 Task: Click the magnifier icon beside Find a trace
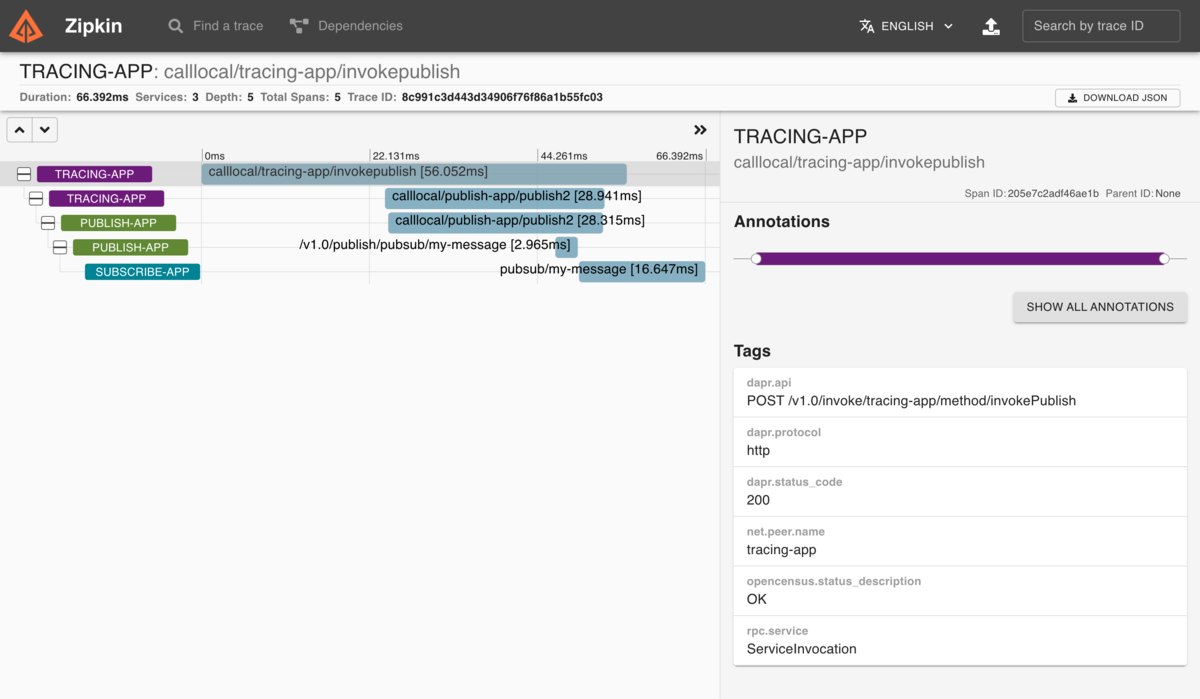176,26
